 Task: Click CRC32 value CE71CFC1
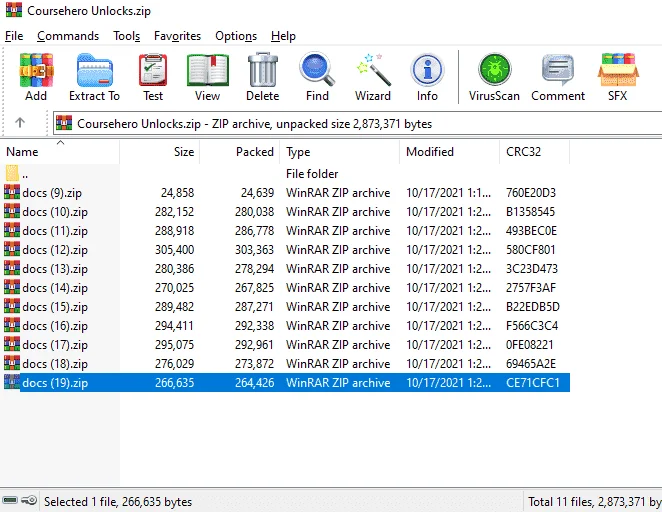click(533, 383)
